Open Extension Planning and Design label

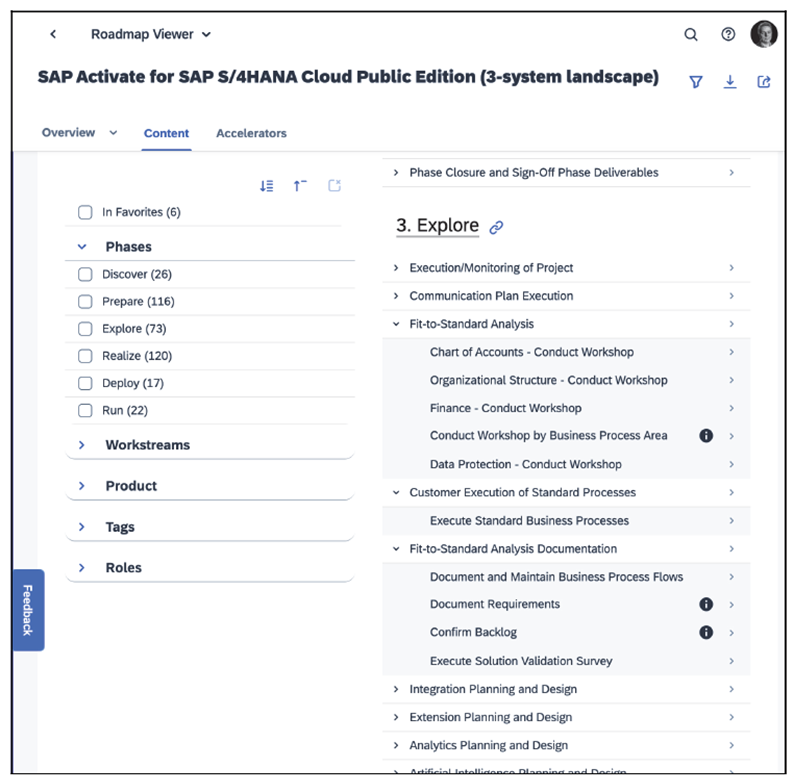pos(491,717)
